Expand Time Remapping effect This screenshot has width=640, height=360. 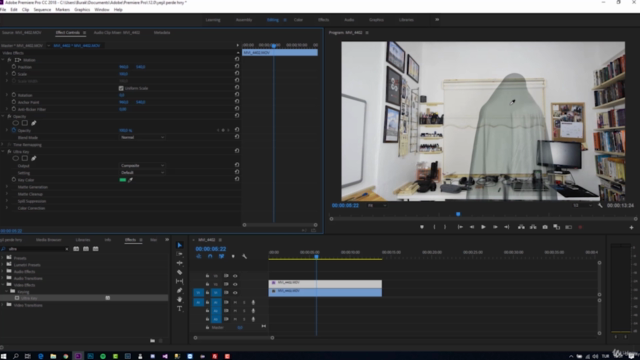[x=3, y=144]
